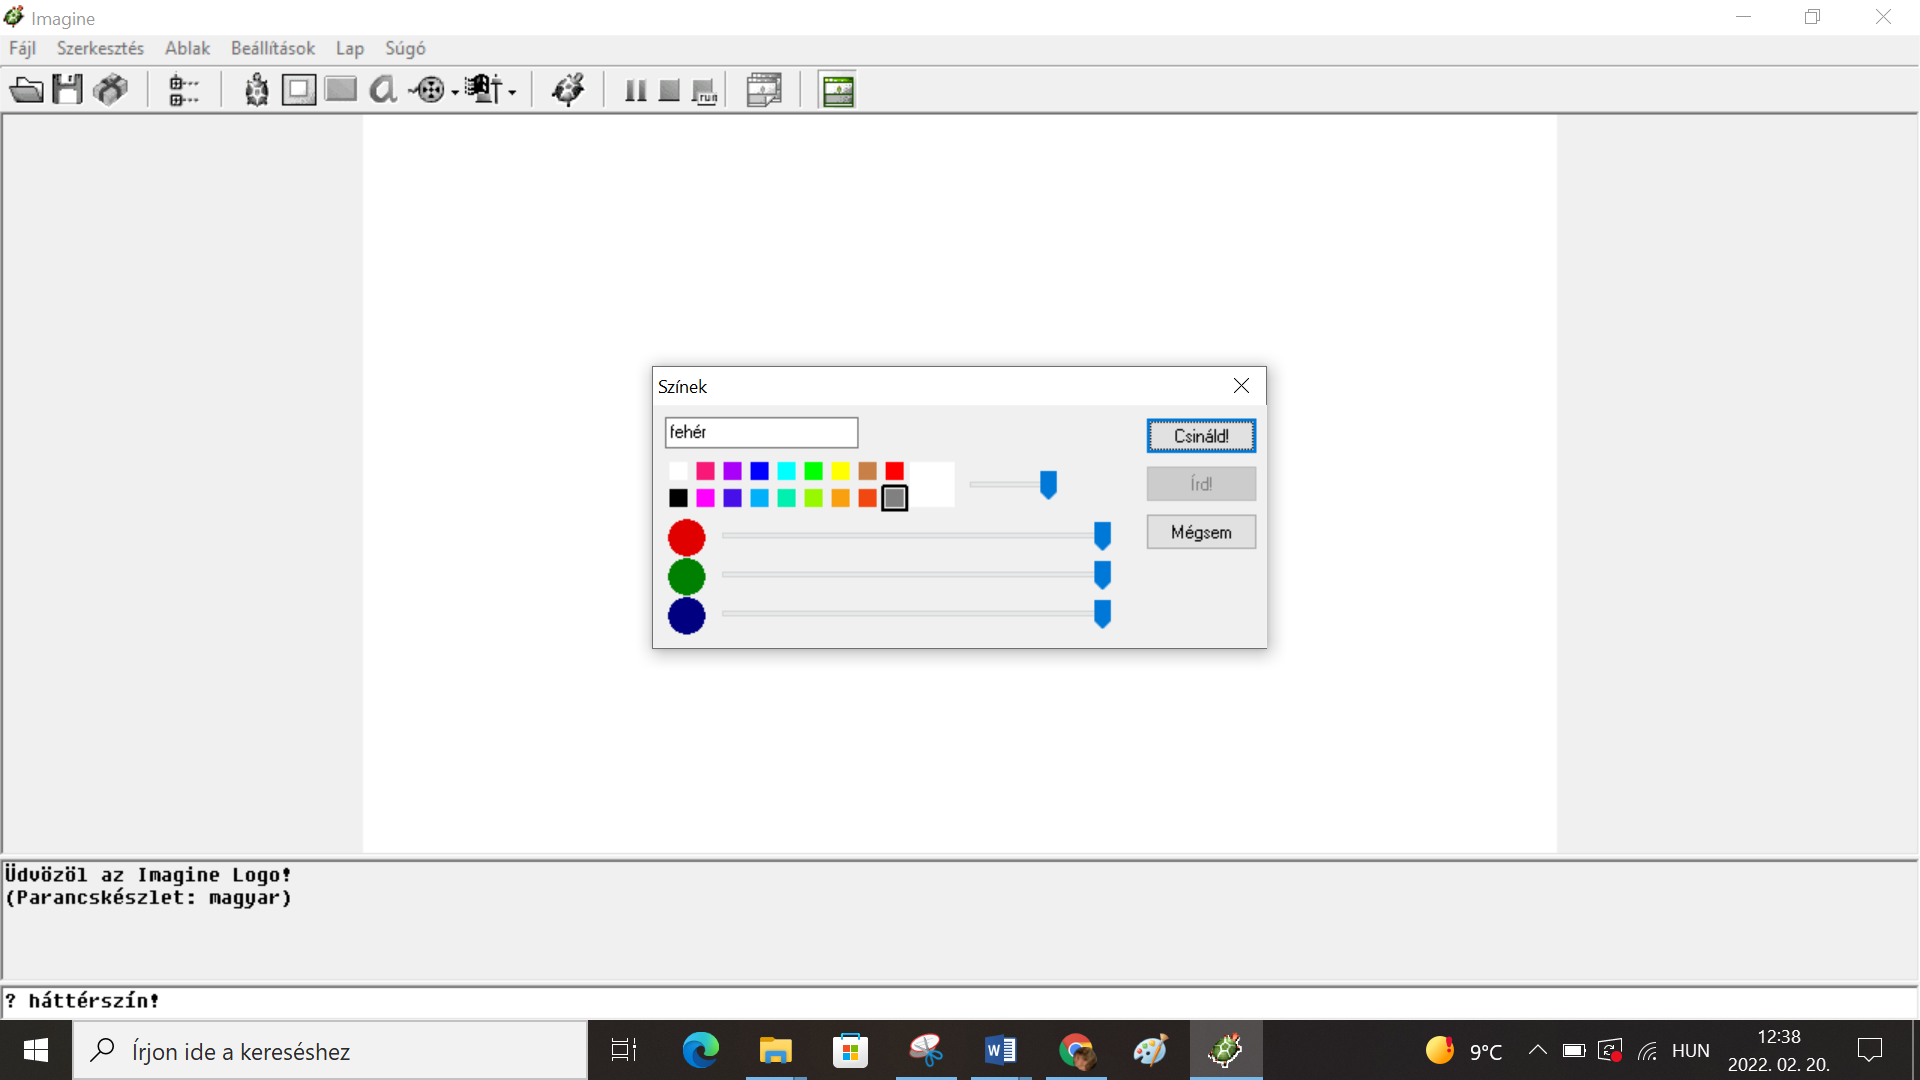Open the Lap menu

350,48
